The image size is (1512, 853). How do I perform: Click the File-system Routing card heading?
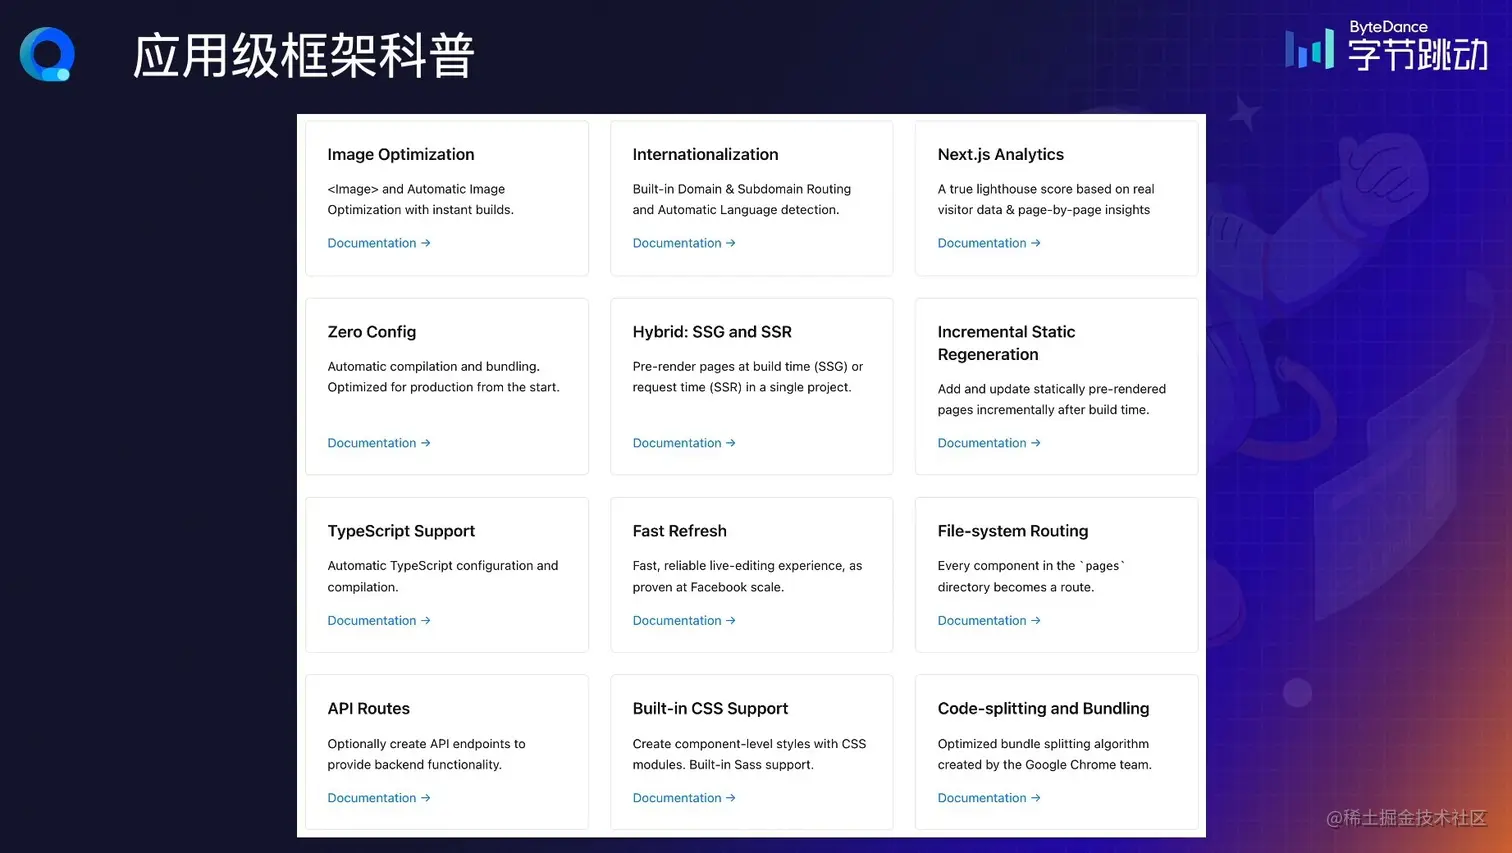1013,531
